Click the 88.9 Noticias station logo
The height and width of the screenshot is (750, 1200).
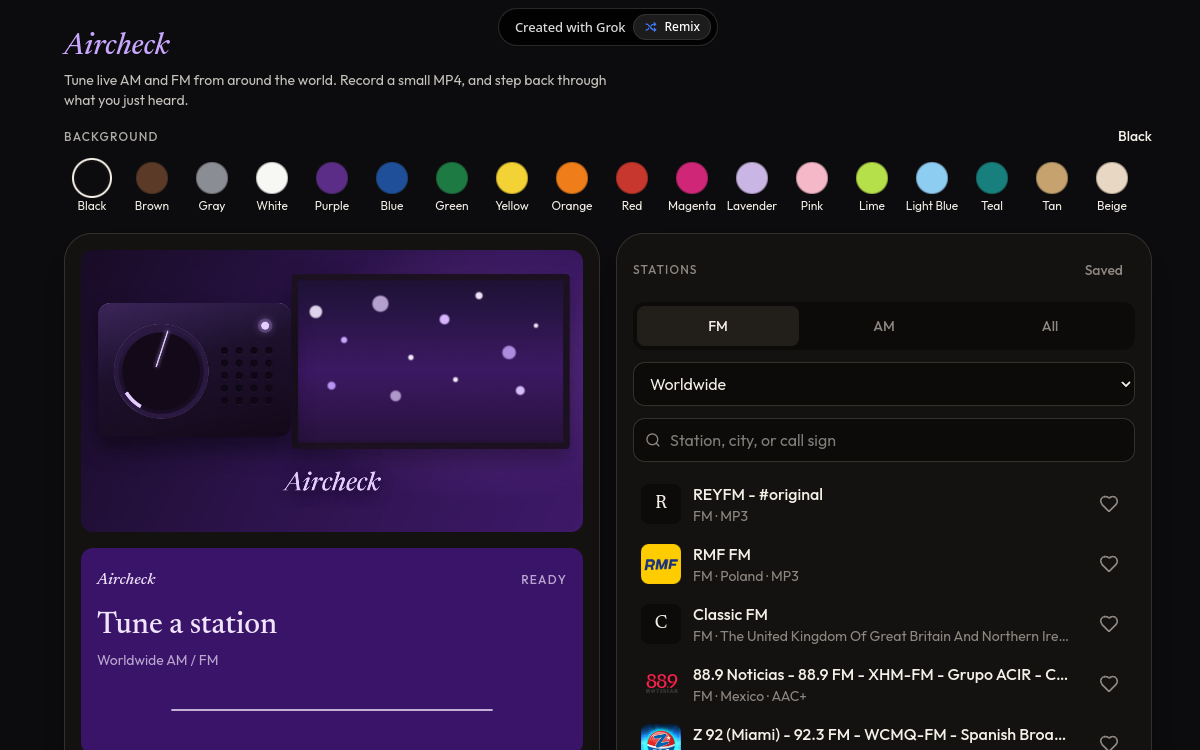coord(661,684)
